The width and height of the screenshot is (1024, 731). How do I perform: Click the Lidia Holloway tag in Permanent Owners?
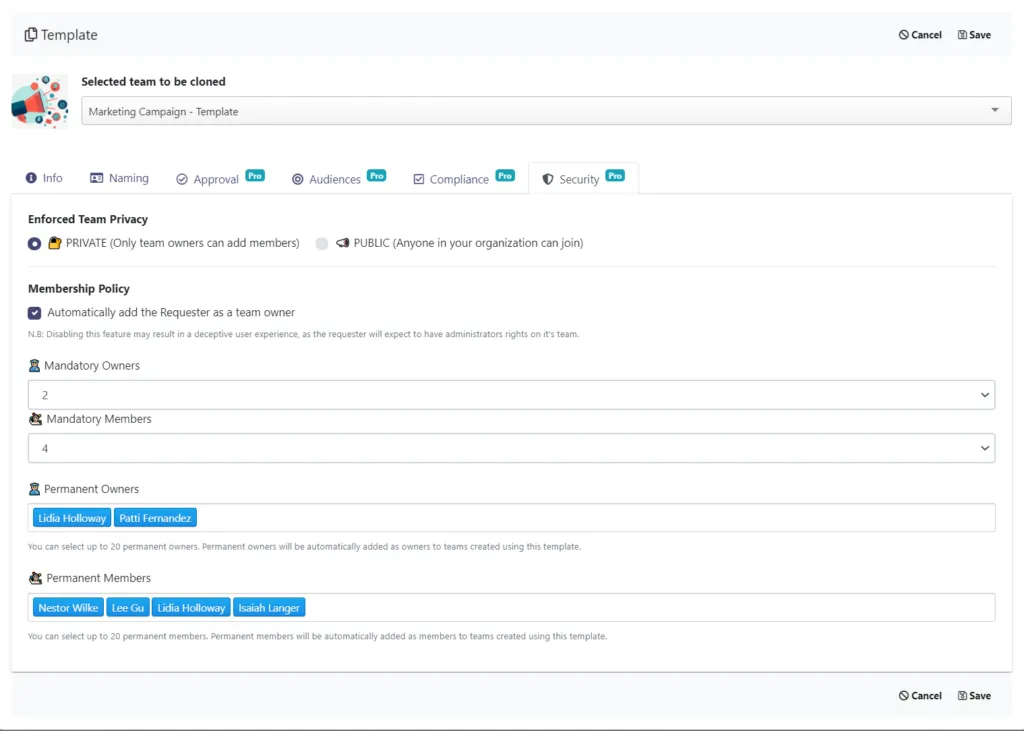(x=72, y=518)
